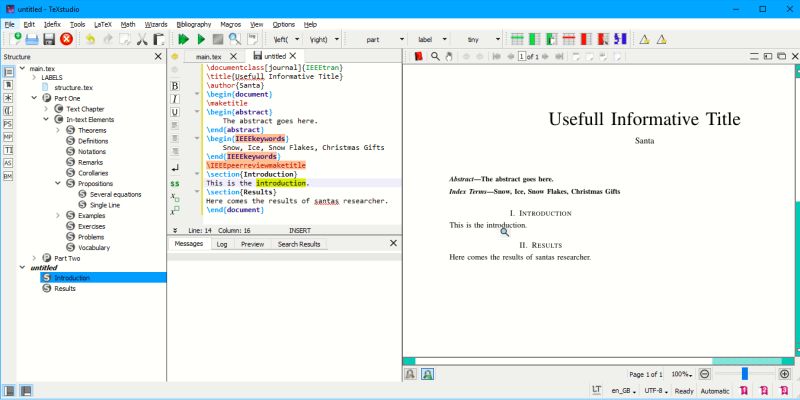Close the Structure panel
Viewport: 800px width, 400px height.
click(x=158, y=57)
